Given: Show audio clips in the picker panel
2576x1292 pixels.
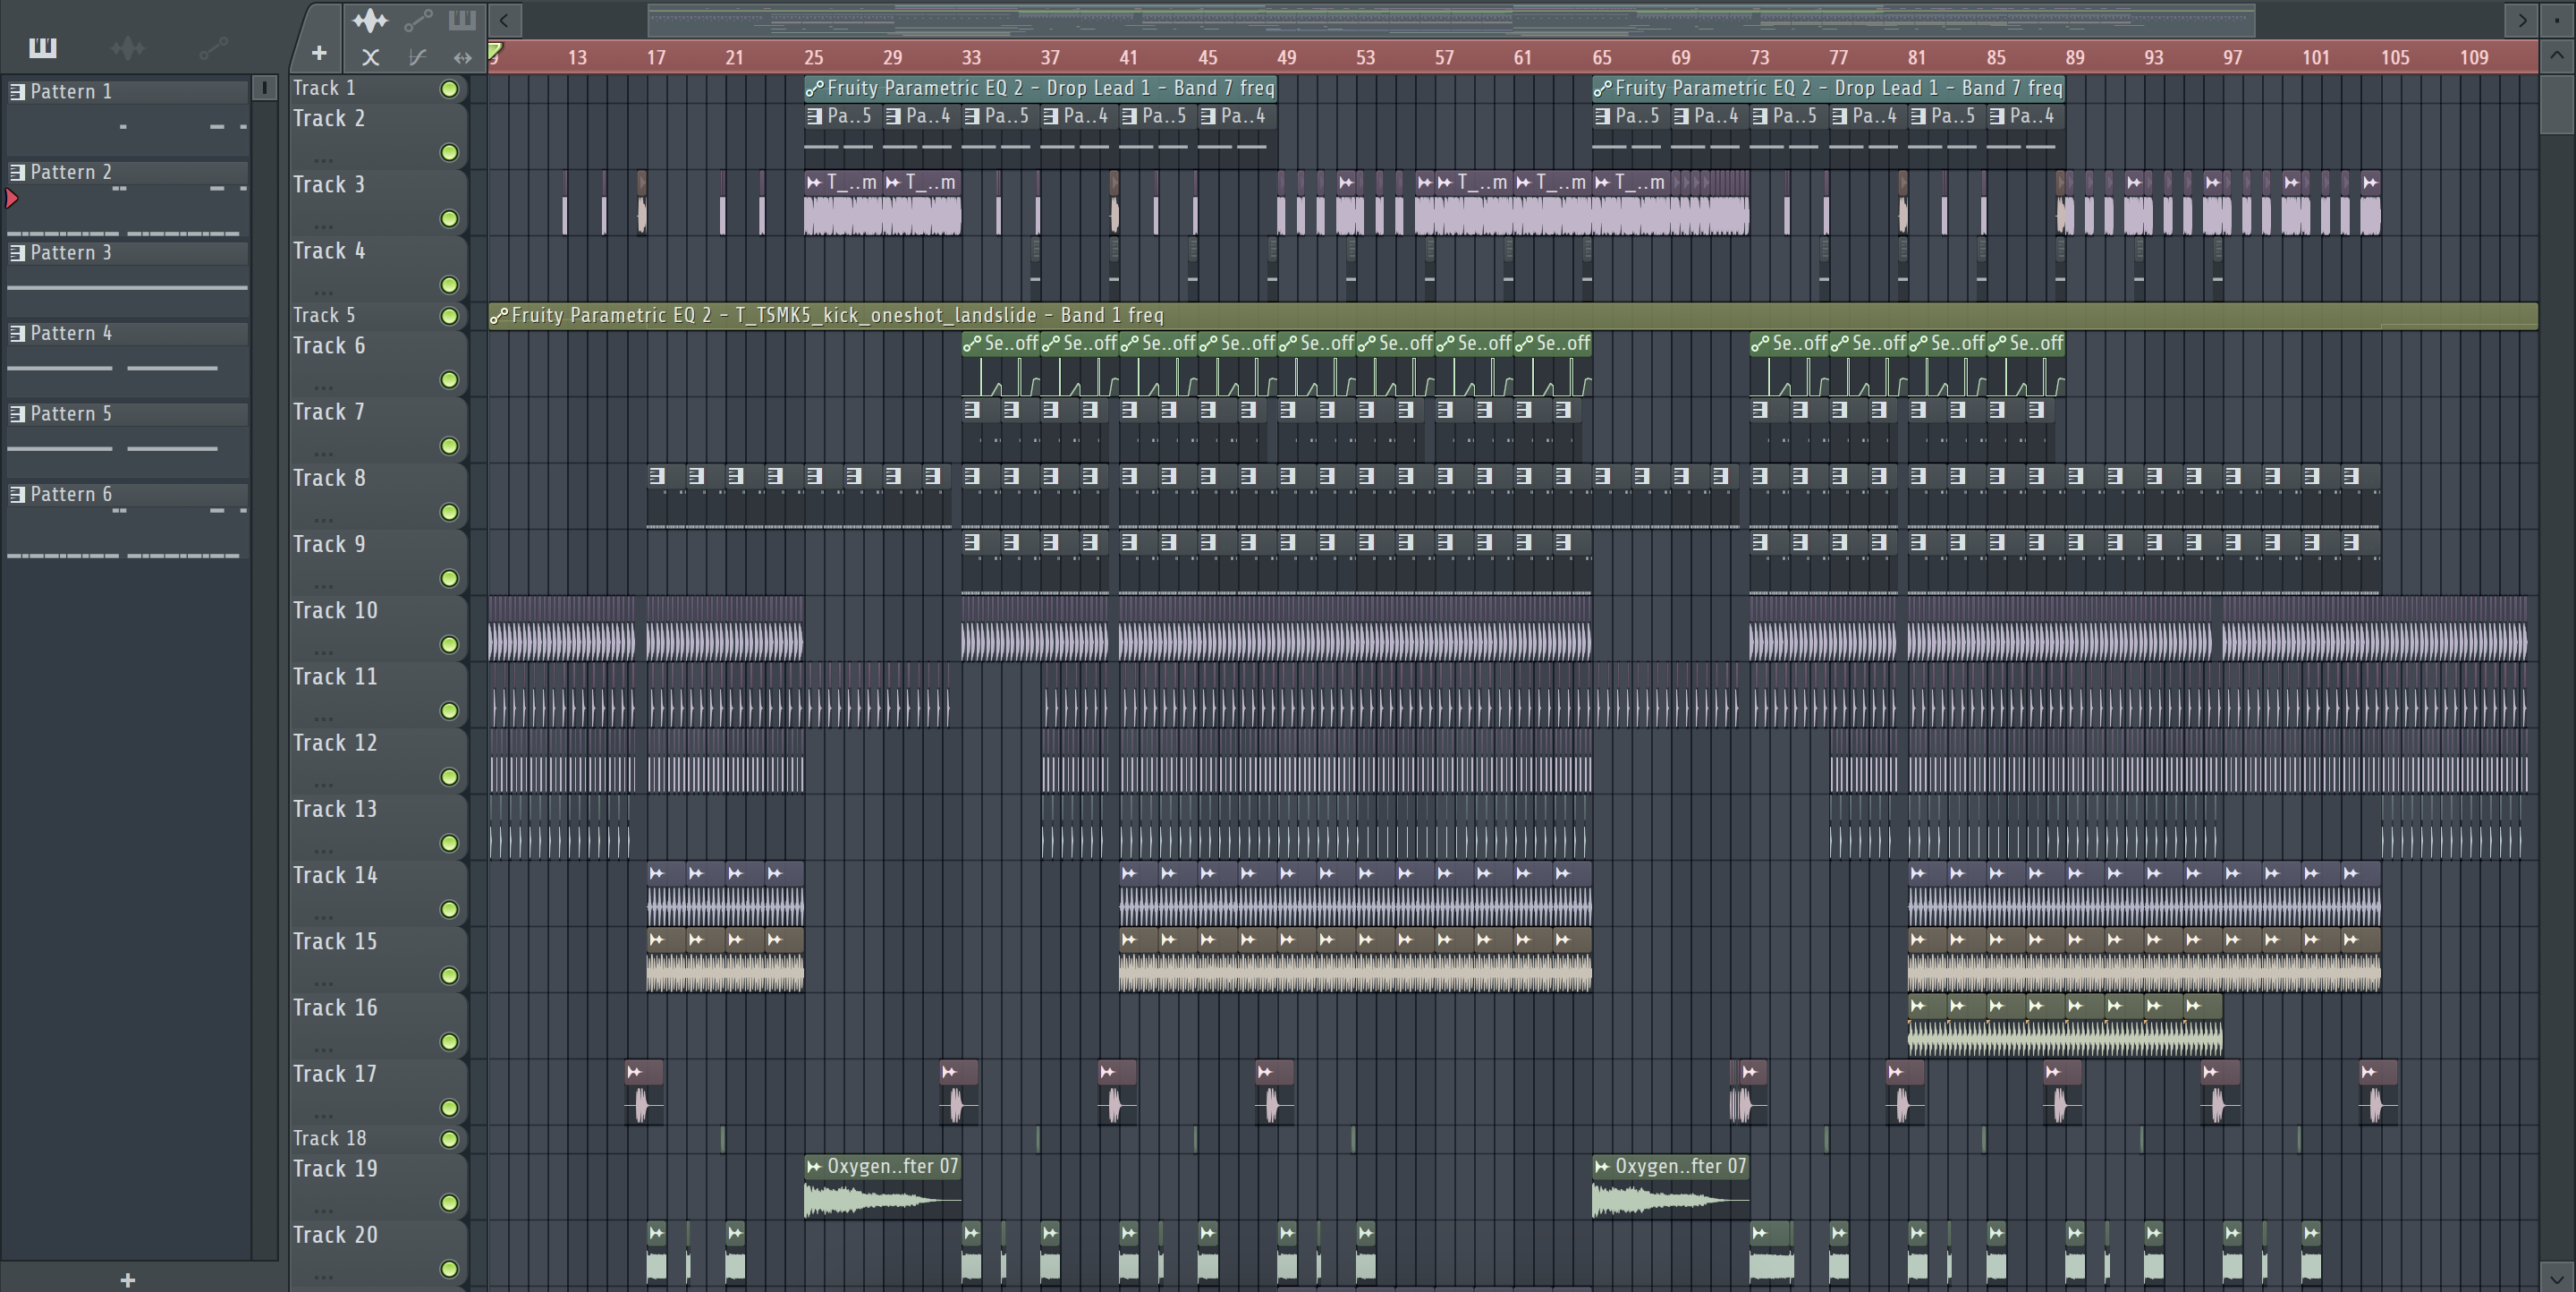Looking at the screenshot, I should click(128, 47).
